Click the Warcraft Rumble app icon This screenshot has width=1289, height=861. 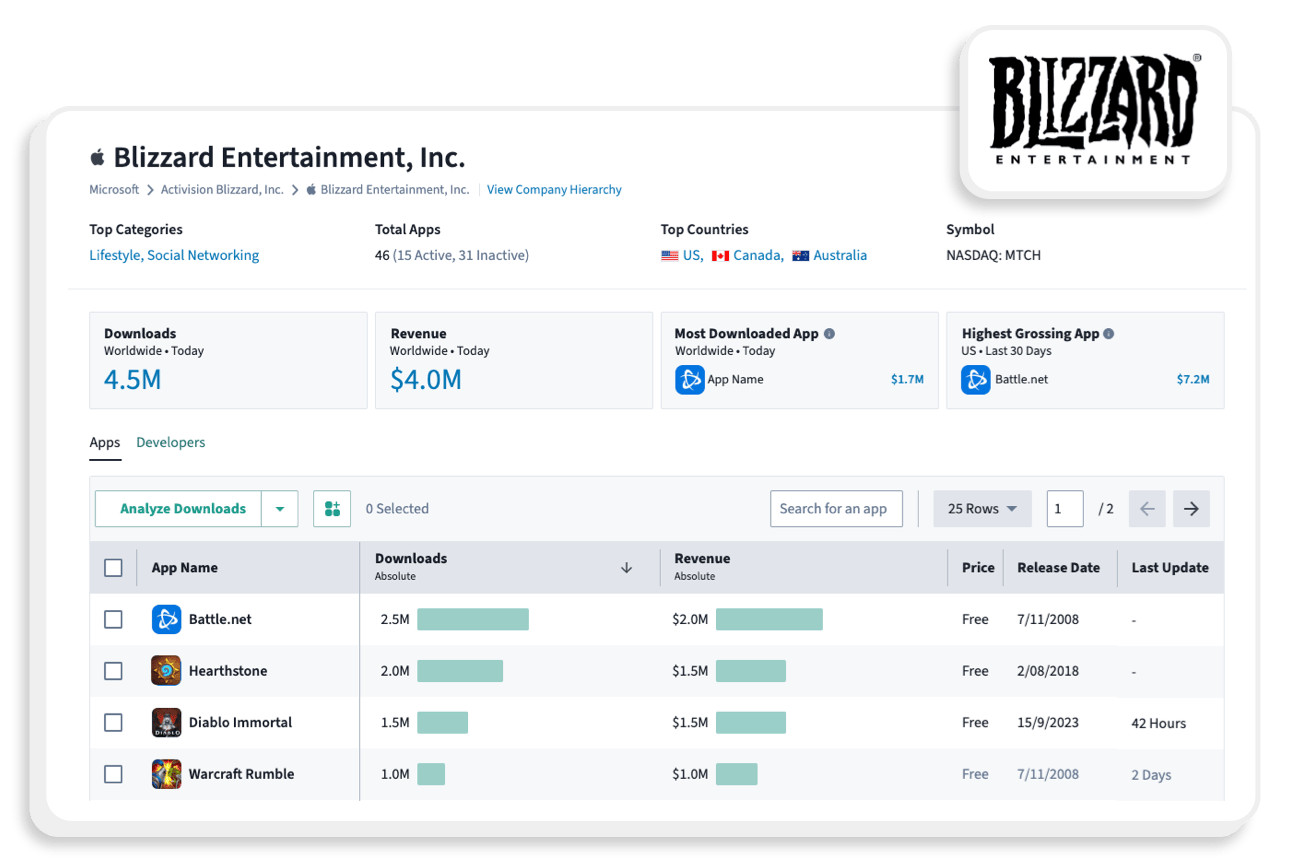pos(166,774)
